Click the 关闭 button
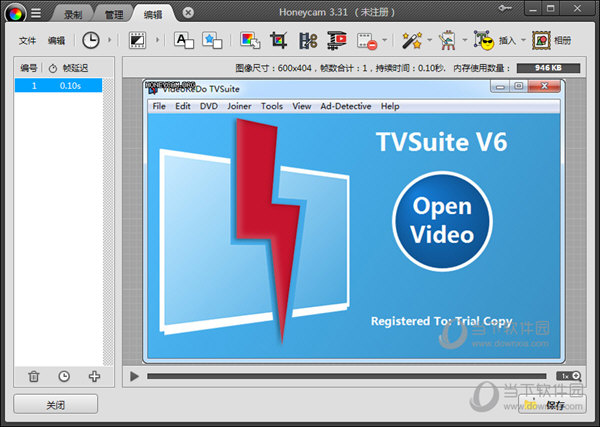 click(x=55, y=405)
